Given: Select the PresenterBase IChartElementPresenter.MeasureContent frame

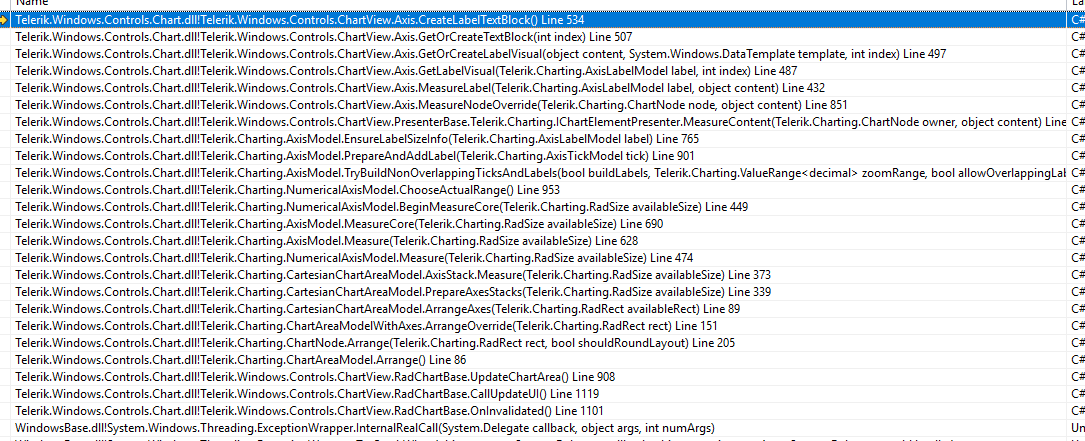Looking at the screenshot, I should [x=540, y=122].
